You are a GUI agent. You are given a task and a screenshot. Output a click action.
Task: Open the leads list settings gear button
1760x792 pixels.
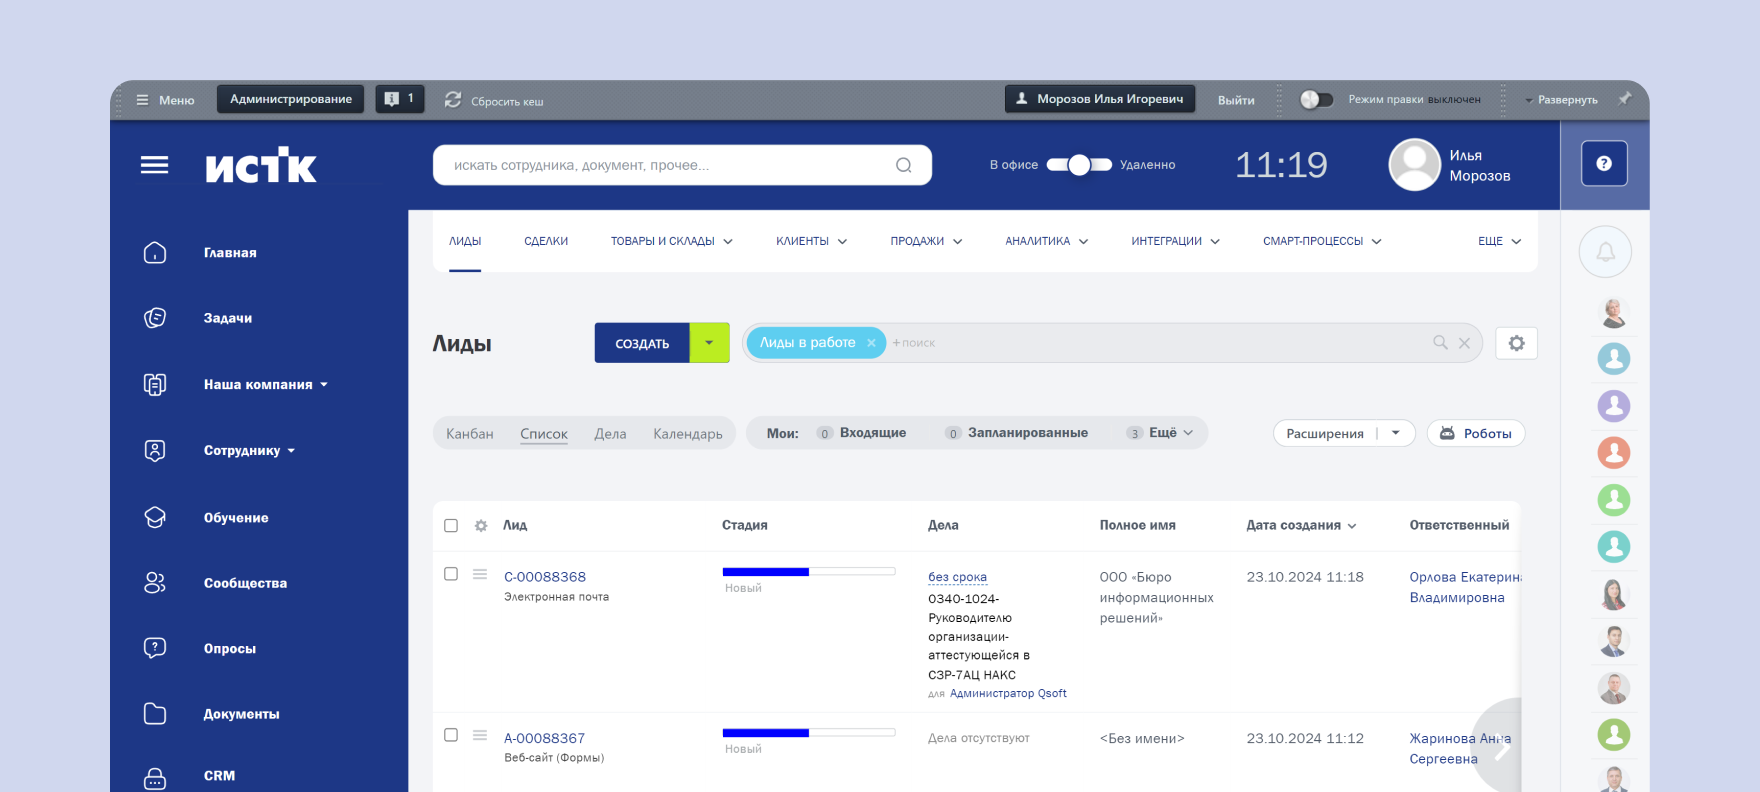tap(1516, 343)
